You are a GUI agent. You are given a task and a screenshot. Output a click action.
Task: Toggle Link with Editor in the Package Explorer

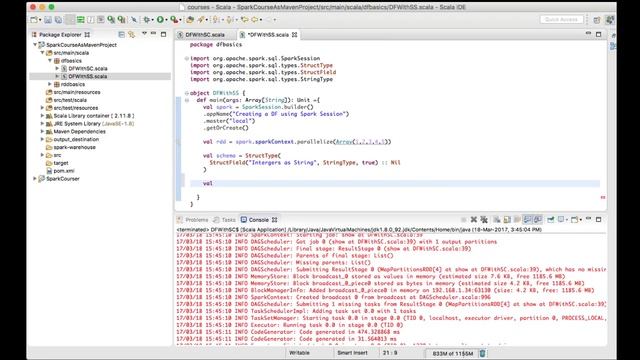(x=131, y=35)
